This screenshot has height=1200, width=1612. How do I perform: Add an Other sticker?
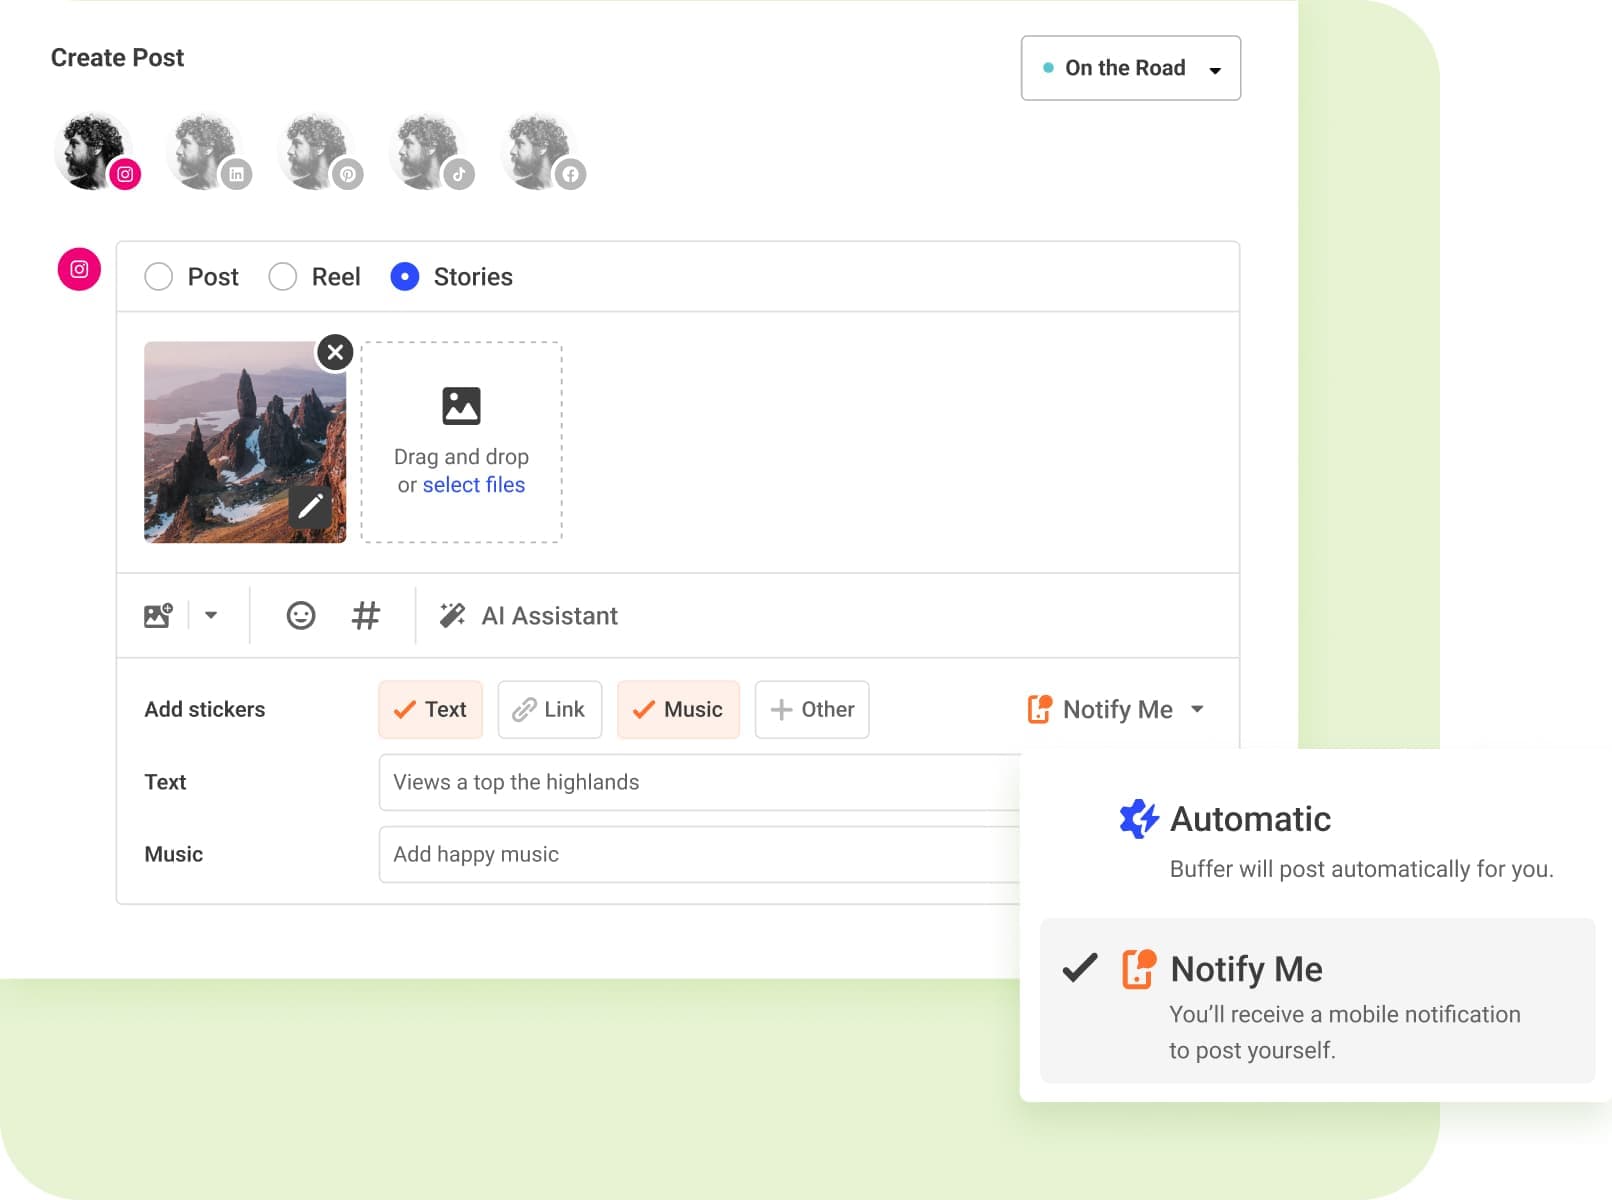(811, 710)
